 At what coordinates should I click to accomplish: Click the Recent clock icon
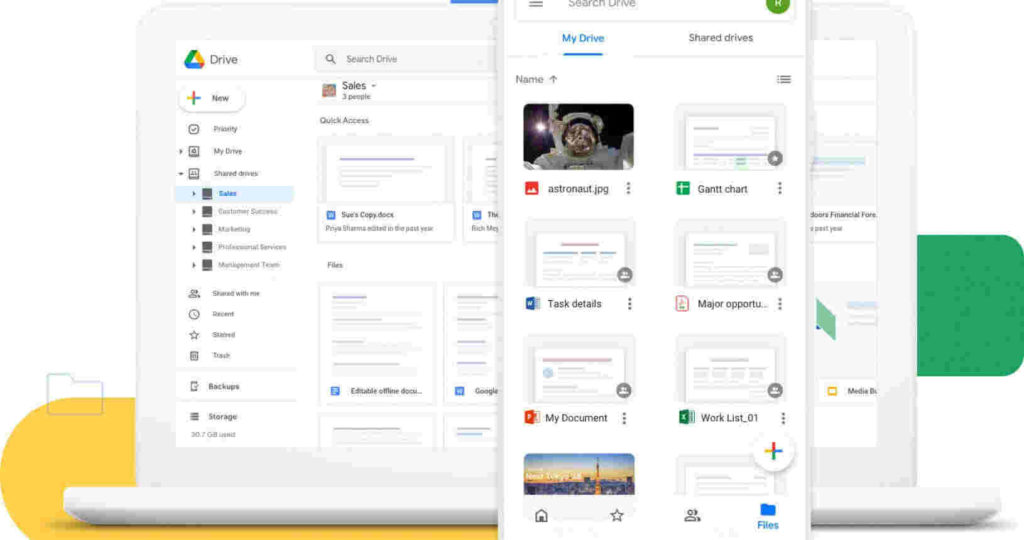(x=194, y=314)
